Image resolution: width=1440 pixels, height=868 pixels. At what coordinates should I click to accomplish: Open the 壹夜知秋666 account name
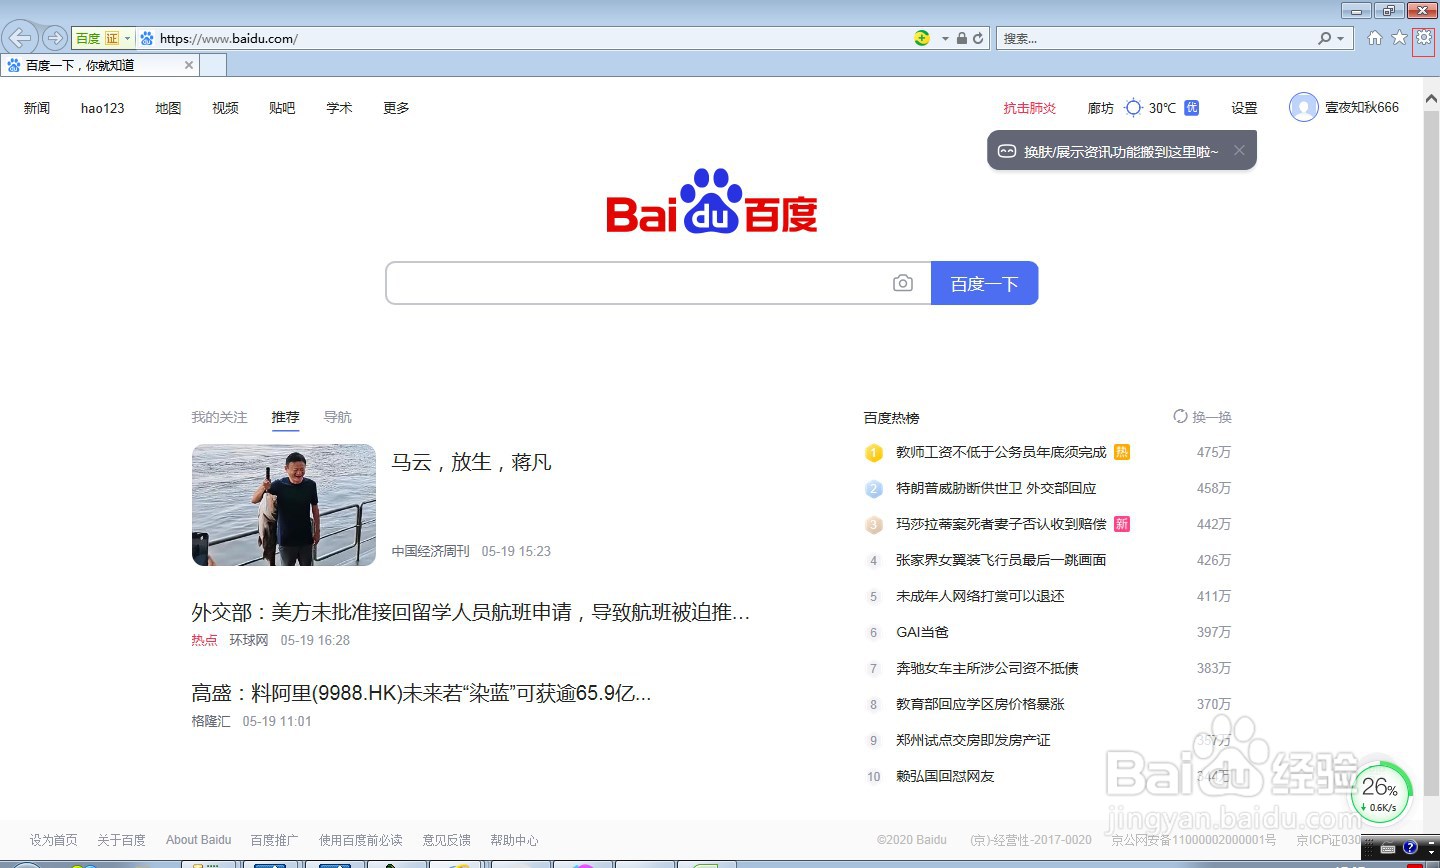[x=1362, y=107]
